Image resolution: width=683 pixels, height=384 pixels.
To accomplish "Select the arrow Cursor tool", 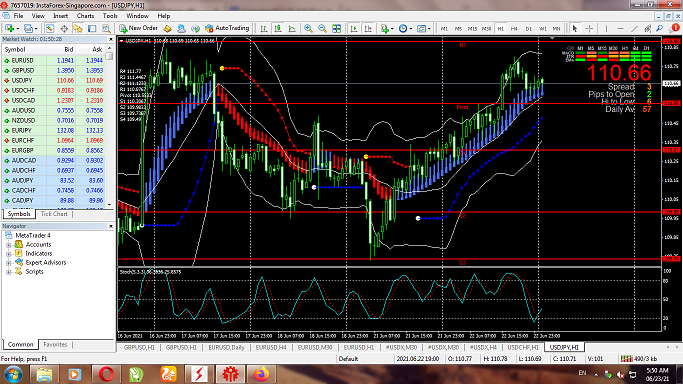I will click(x=575, y=29).
